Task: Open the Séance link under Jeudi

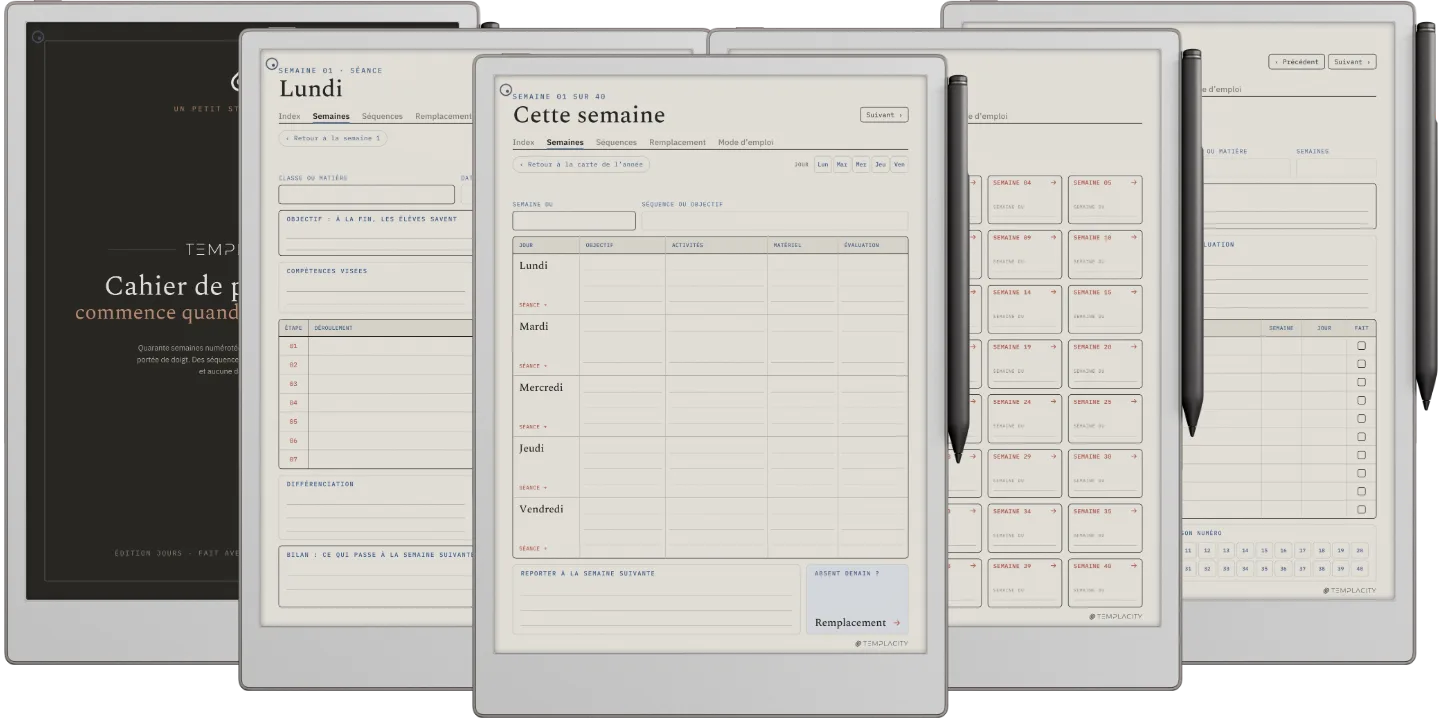Action: tap(533, 488)
